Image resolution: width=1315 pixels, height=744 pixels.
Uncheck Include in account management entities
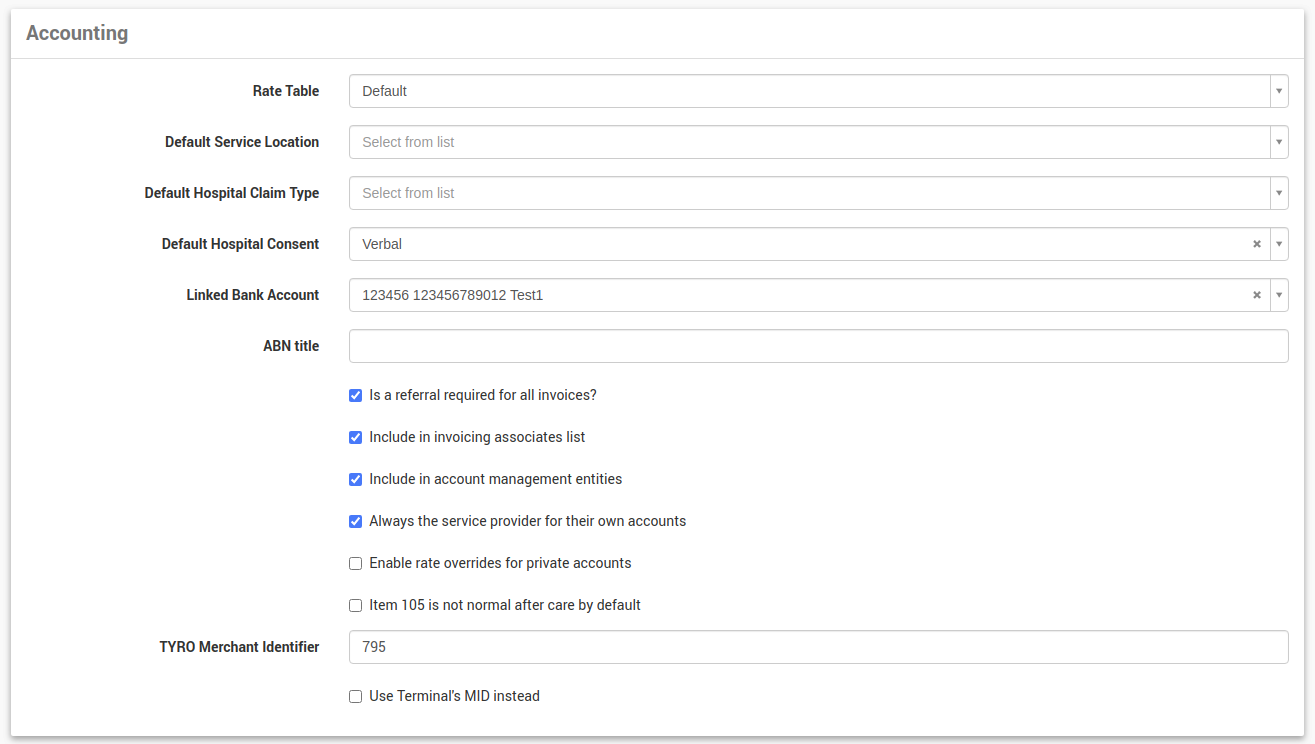355,479
